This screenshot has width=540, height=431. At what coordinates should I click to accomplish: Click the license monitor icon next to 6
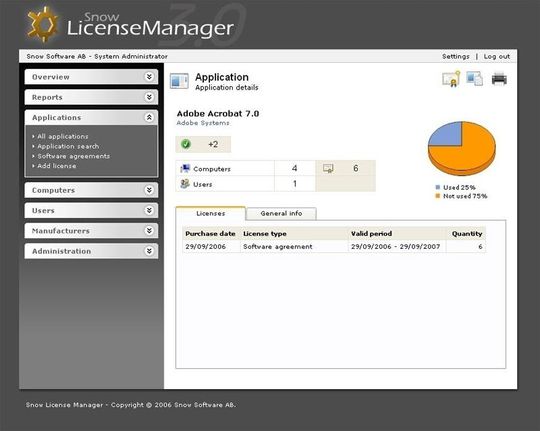tap(328, 168)
